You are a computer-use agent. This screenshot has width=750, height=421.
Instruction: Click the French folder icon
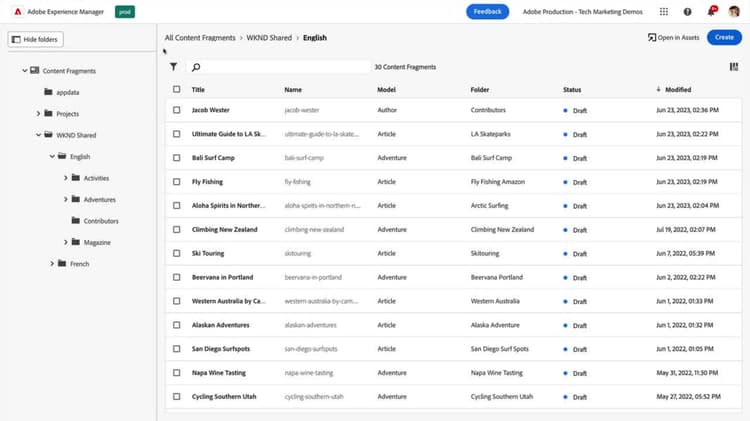pyautogui.click(x=62, y=263)
